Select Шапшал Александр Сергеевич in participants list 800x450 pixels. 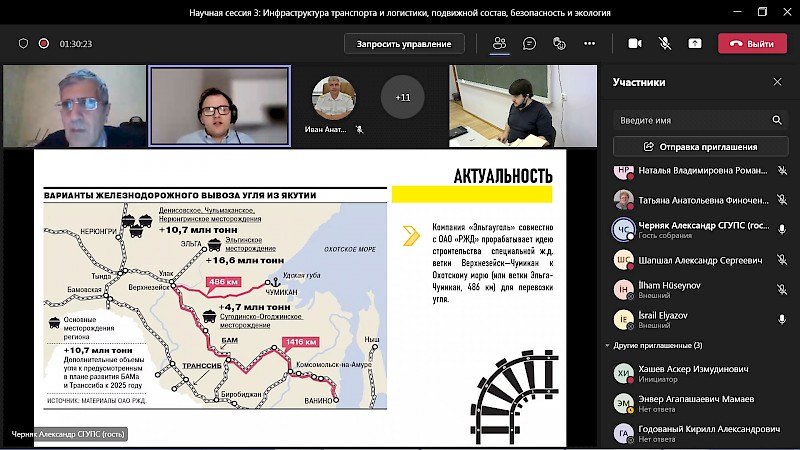700,260
